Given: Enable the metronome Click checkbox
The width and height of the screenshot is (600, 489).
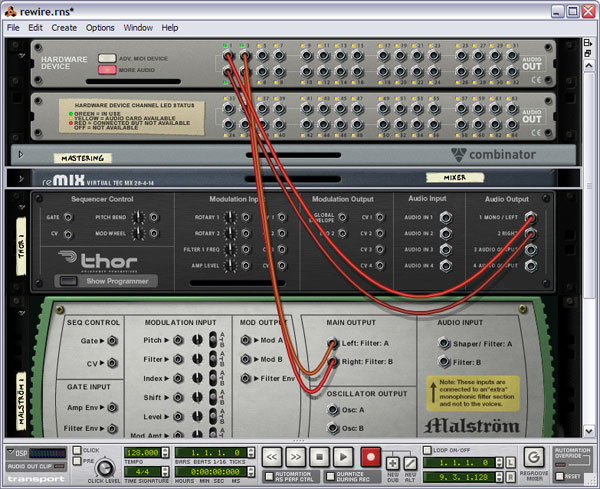Looking at the screenshot, I should [78, 451].
